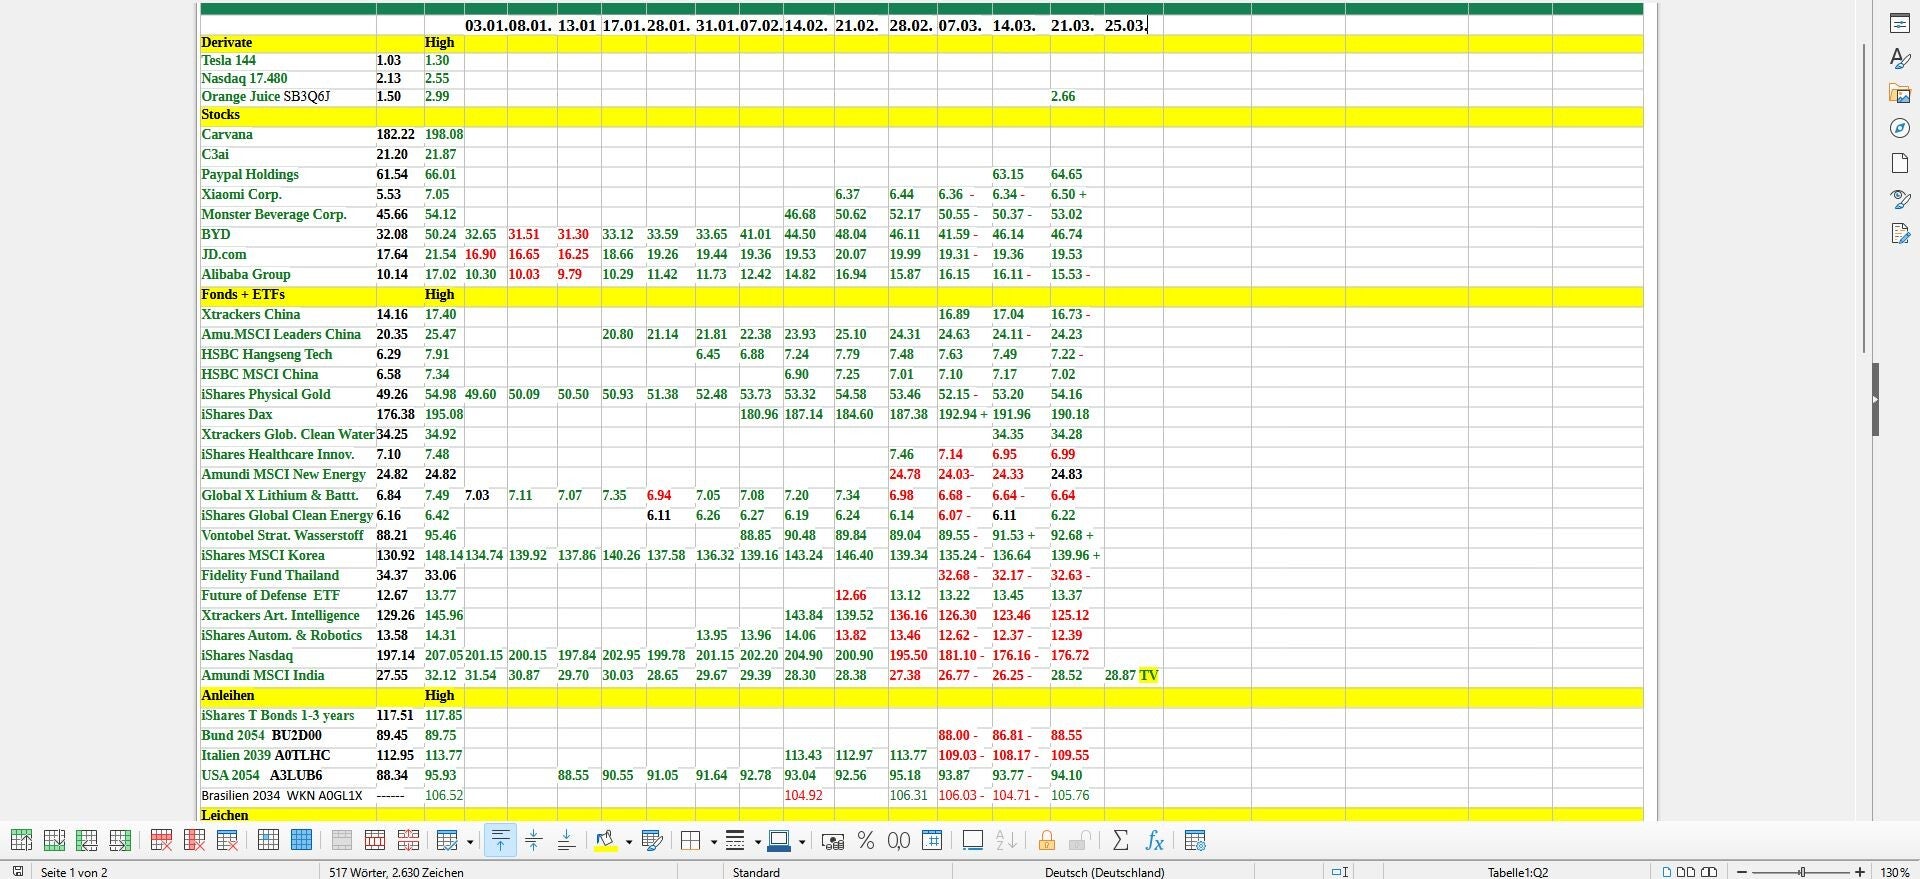Open the sidebar Gallery deck
The width and height of the screenshot is (1920, 879).
click(x=1900, y=93)
